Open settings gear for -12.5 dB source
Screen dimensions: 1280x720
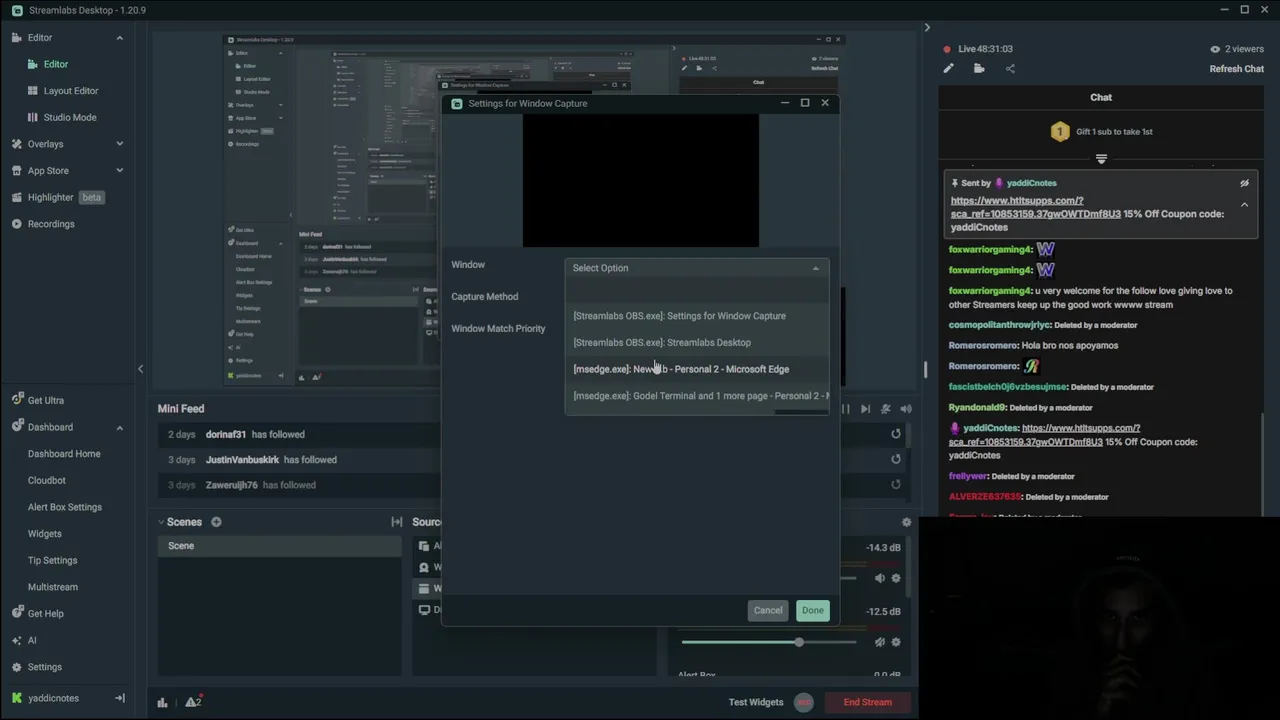point(896,642)
